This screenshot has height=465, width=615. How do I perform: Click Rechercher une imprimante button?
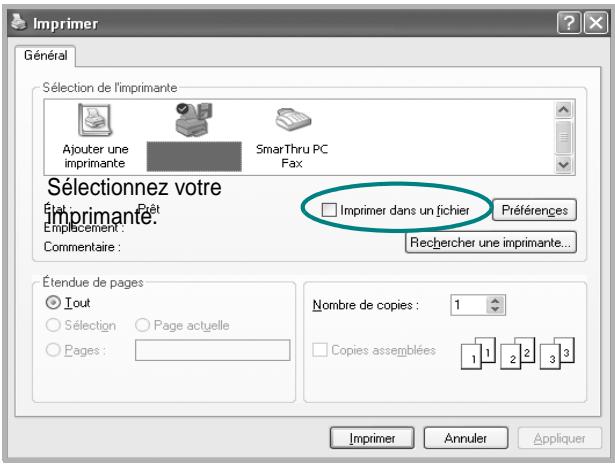pos(490,242)
